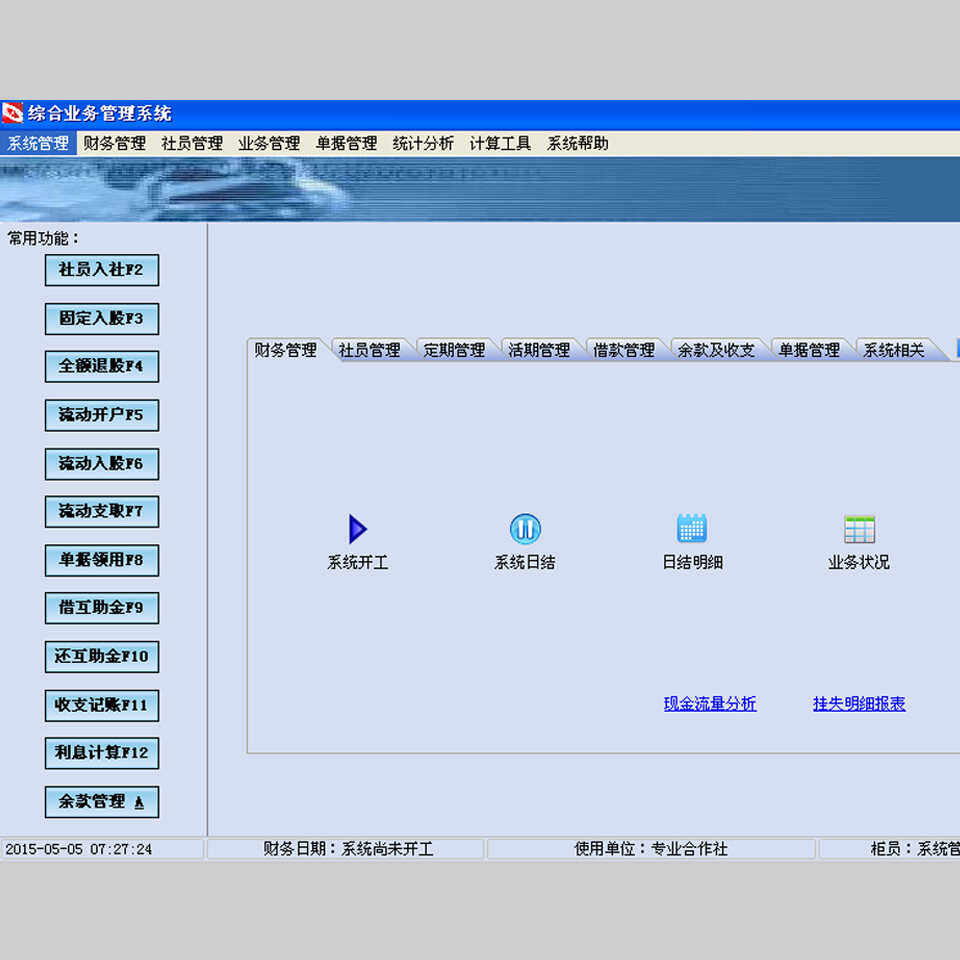The image size is (960, 960).
Task: Switch to the 余款及收支 tab
Action: (x=716, y=350)
